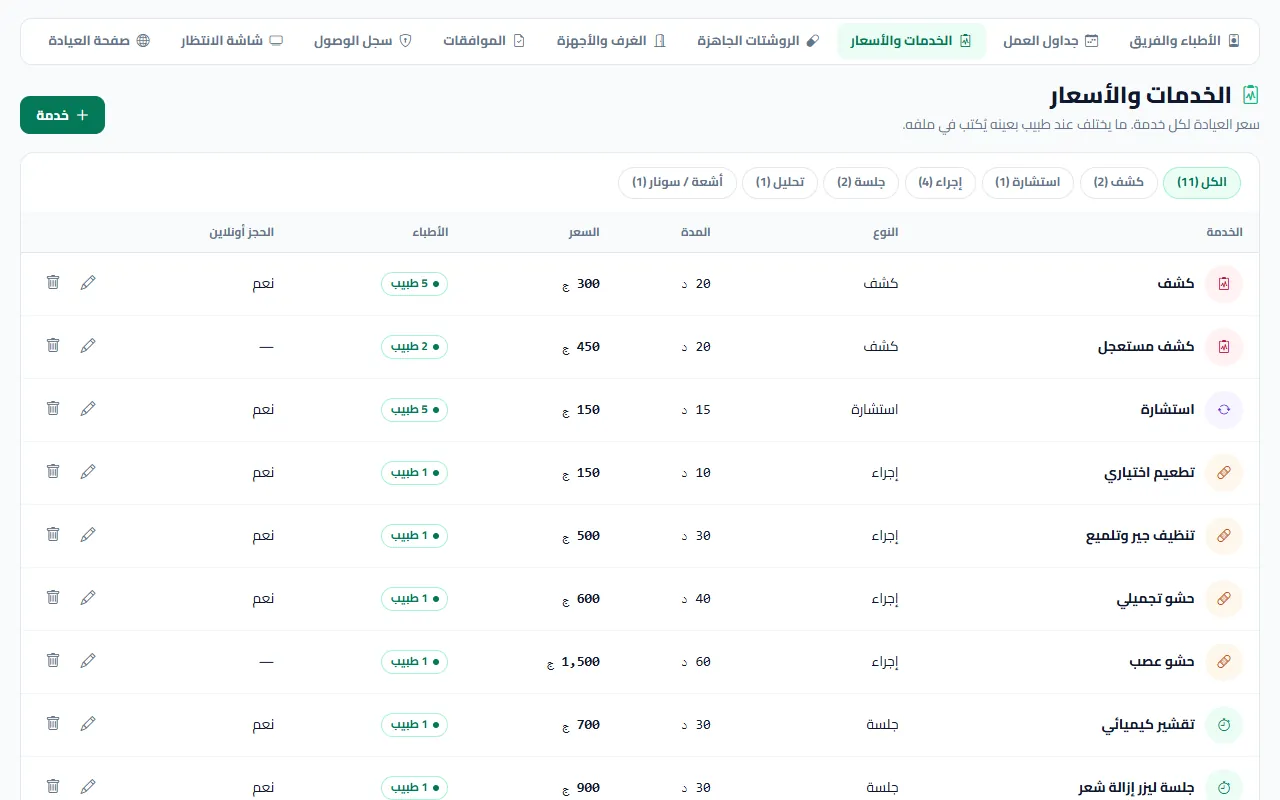Delete the تطعيم اختياري service

(x=53, y=472)
